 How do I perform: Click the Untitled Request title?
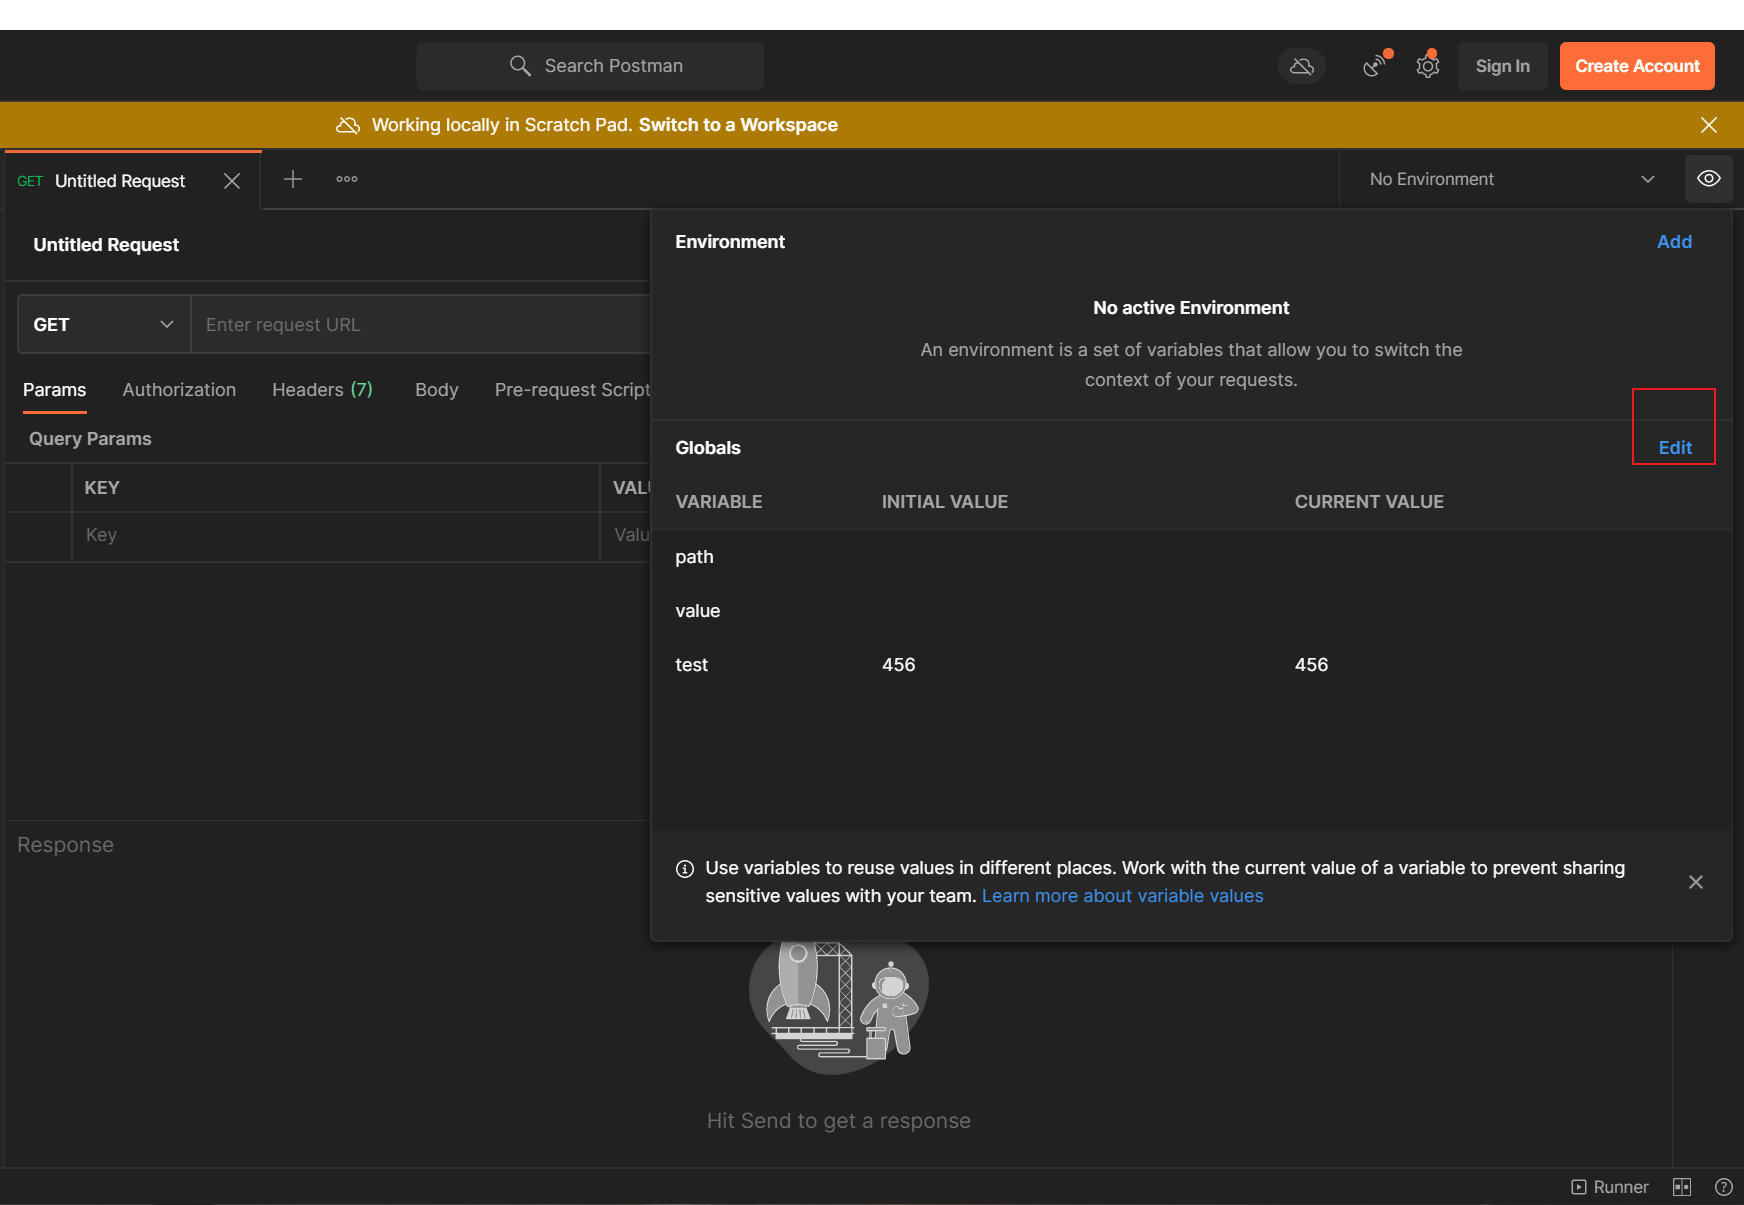(x=106, y=245)
